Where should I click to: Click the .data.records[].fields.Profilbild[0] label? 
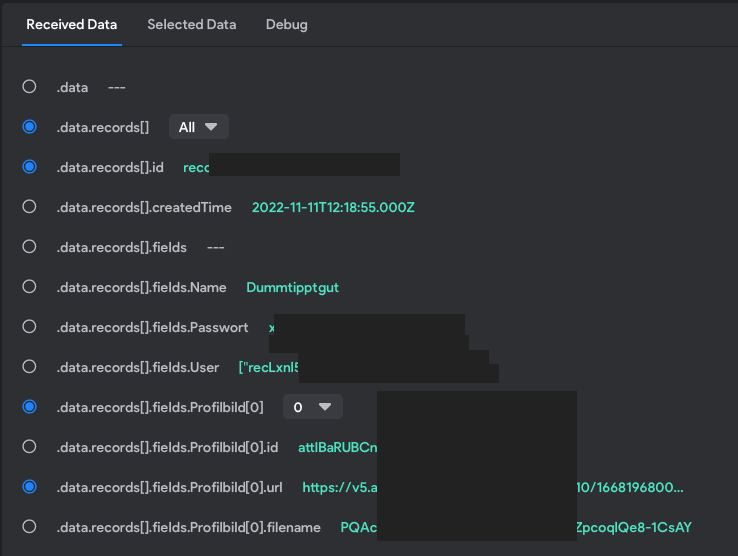tap(160, 408)
